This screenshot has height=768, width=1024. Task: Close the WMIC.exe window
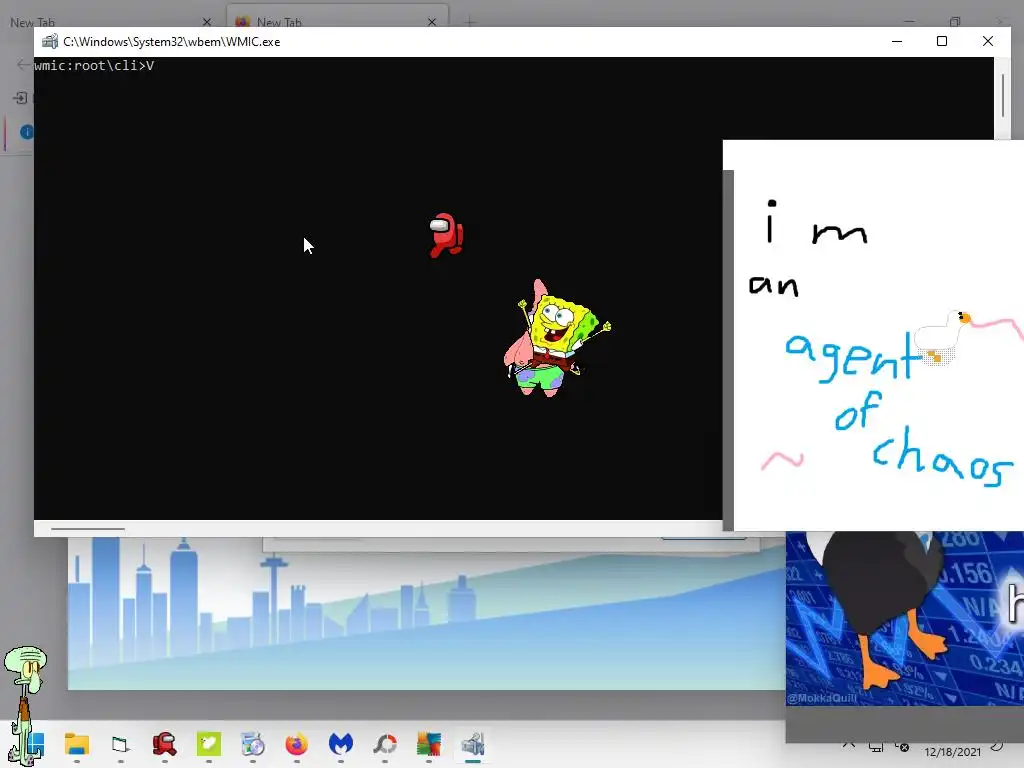pos(987,41)
